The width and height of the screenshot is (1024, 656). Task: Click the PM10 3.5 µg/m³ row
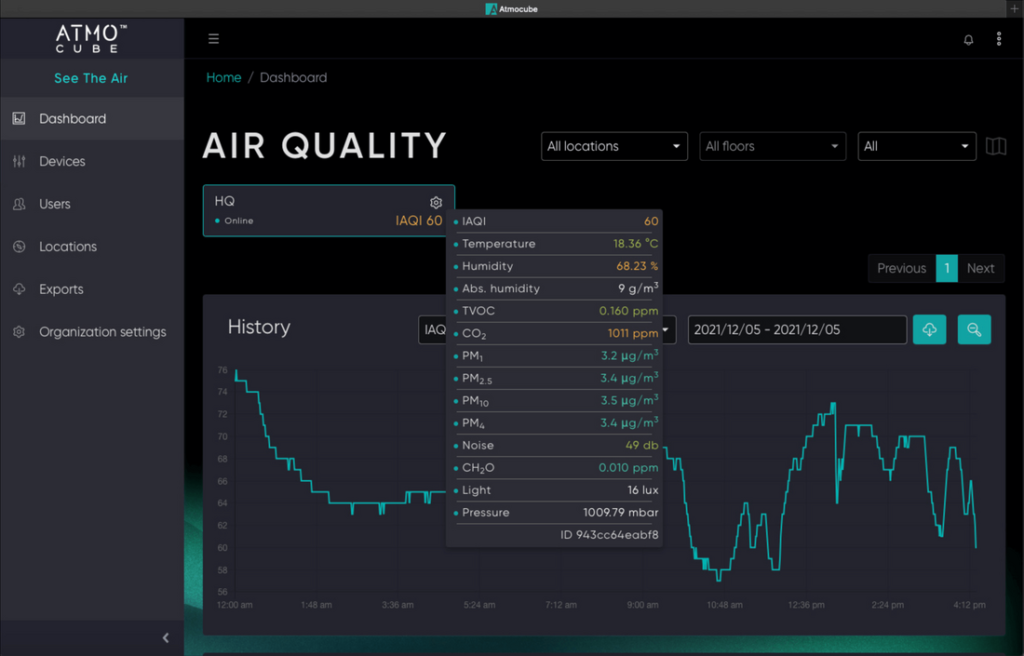pyautogui.click(x=556, y=401)
